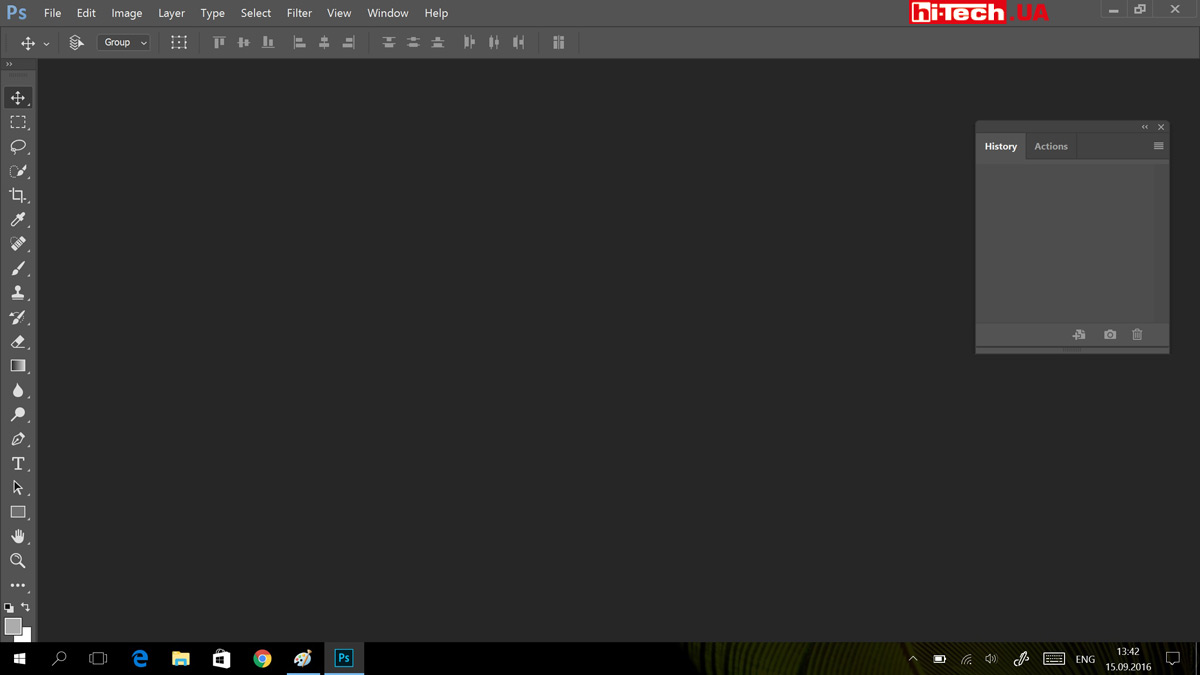Select the Lasso tool
Image resolution: width=1200 pixels, height=675 pixels.
pyautogui.click(x=18, y=146)
